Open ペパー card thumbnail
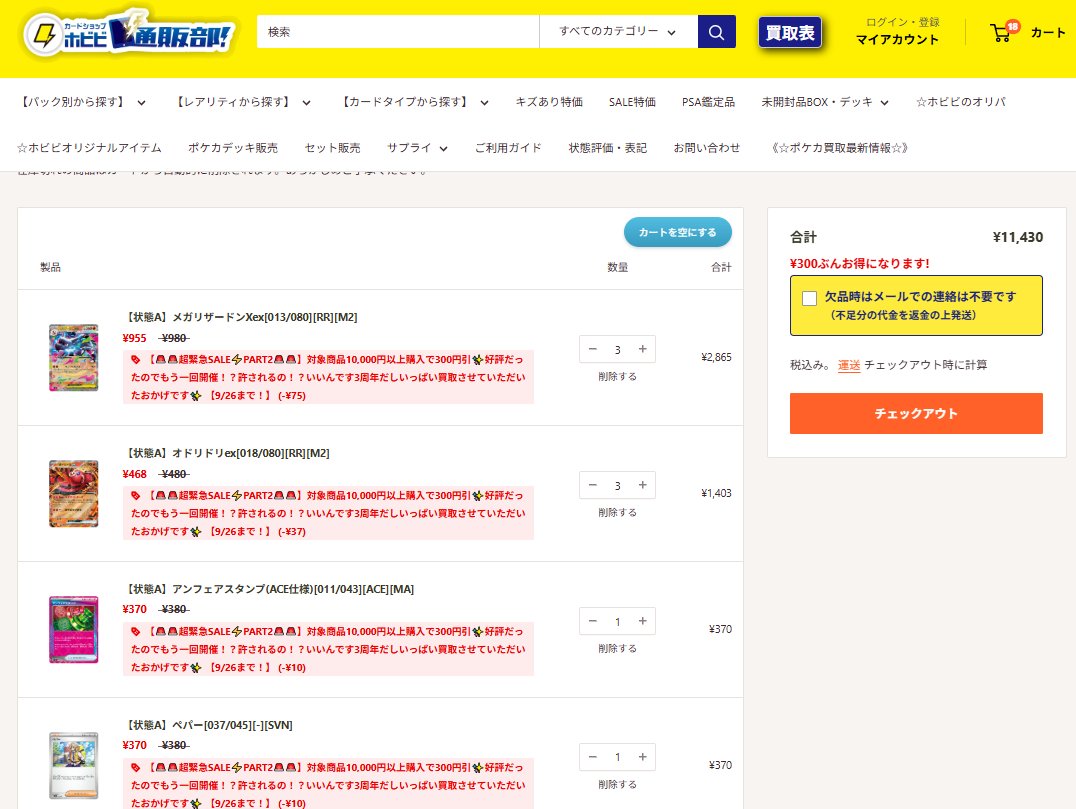Image resolution: width=1076 pixels, height=809 pixels. (x=73, y=765)
